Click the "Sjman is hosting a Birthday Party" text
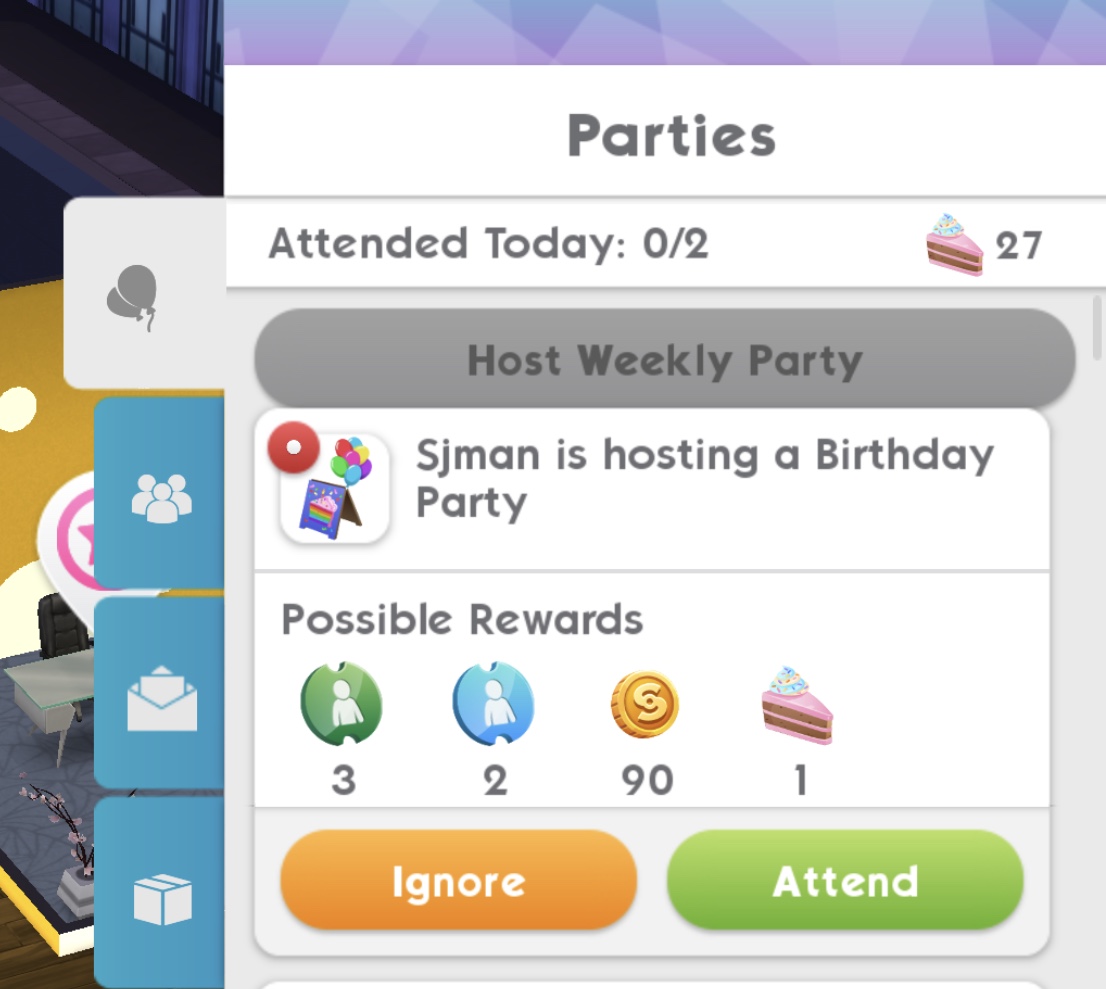1106x989 pixels. pos(705,478)
